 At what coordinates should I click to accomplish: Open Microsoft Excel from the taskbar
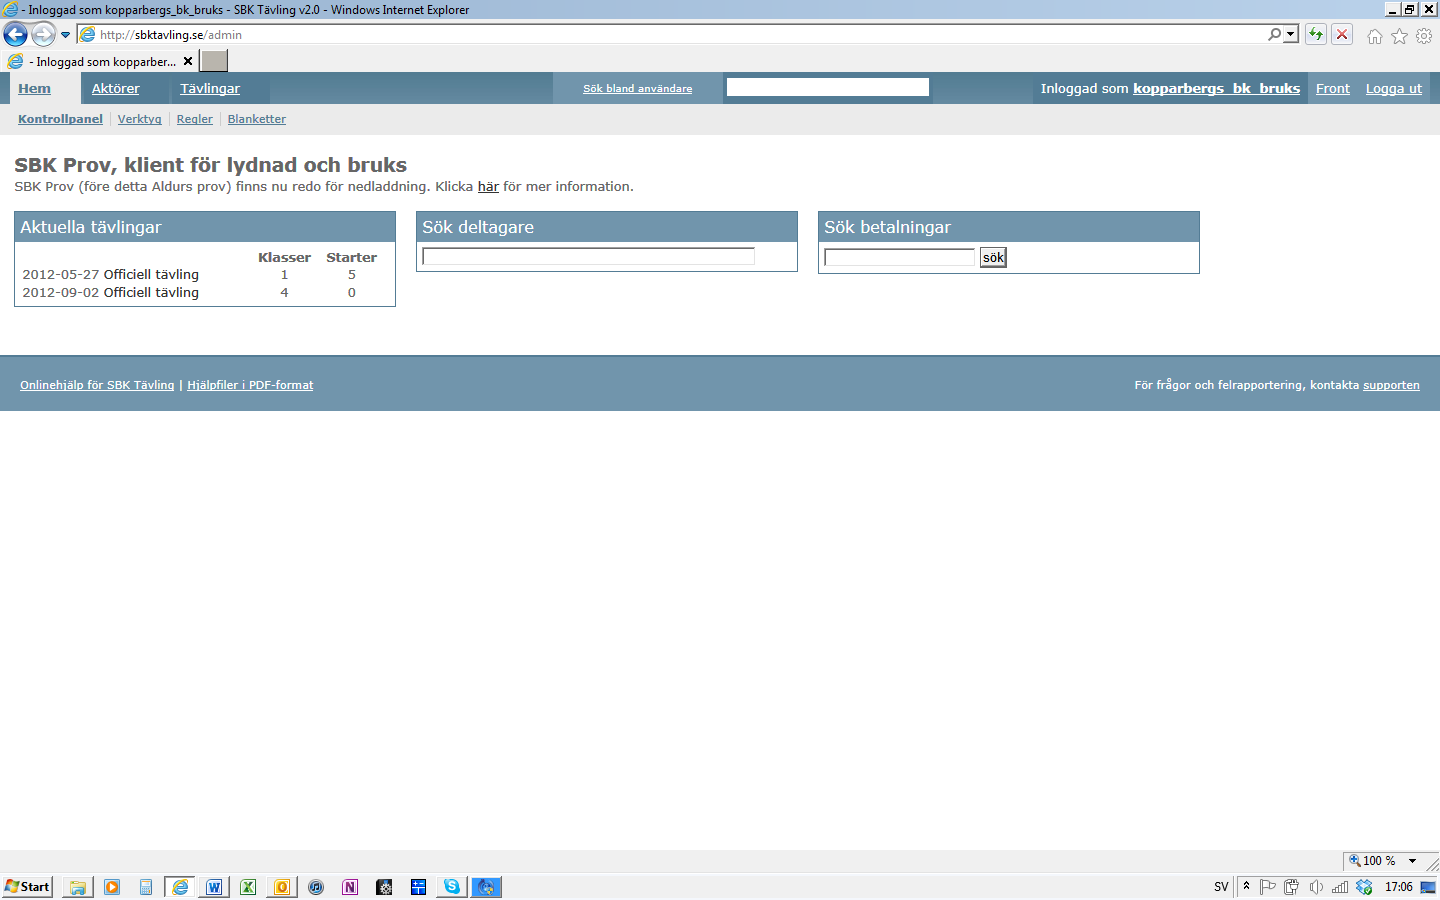248,887
